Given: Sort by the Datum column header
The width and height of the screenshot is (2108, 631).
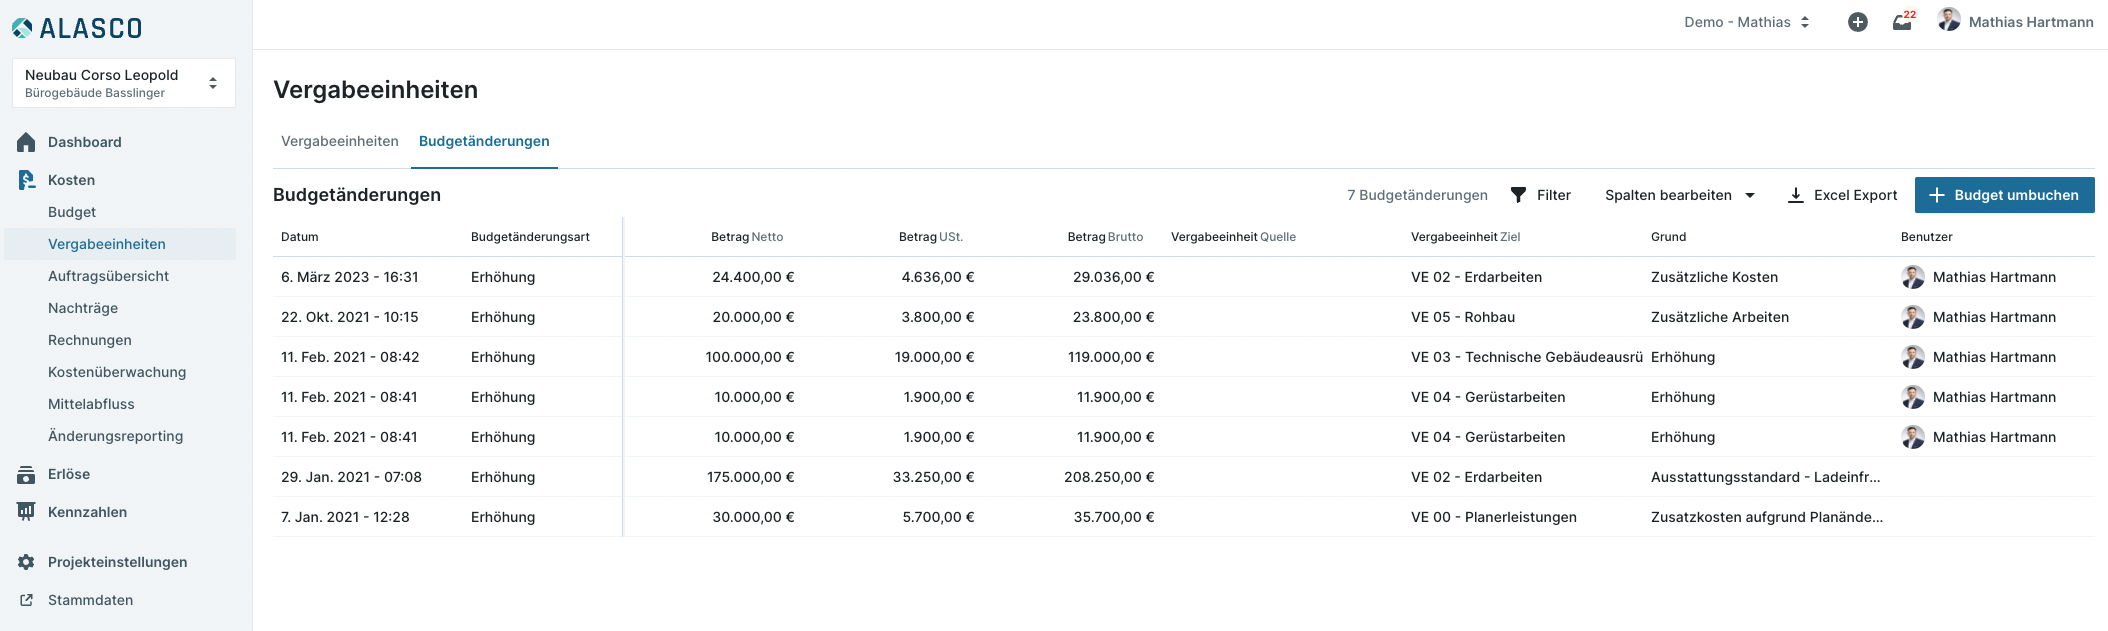Looking at the screenshot, I should point(300,237).
